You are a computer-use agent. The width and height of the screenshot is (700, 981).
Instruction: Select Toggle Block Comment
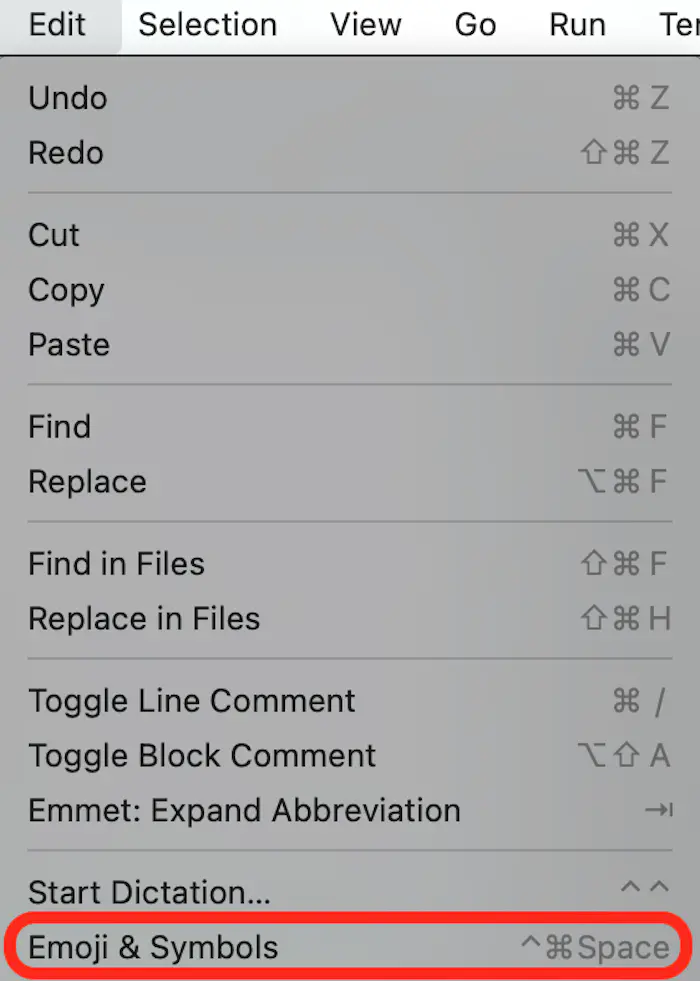202,756
